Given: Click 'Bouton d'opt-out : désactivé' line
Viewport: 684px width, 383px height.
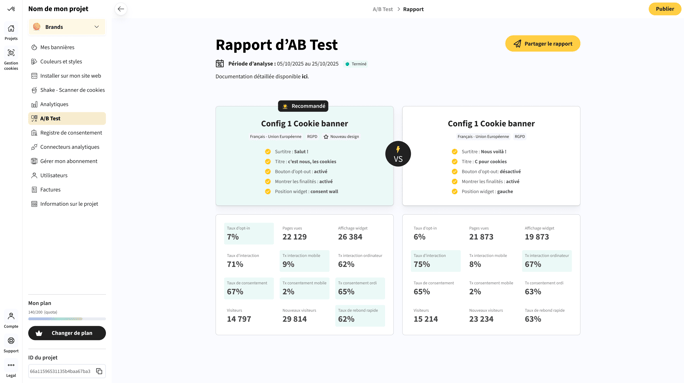Looking at the screenshot, I should click(x=486, y=171).
